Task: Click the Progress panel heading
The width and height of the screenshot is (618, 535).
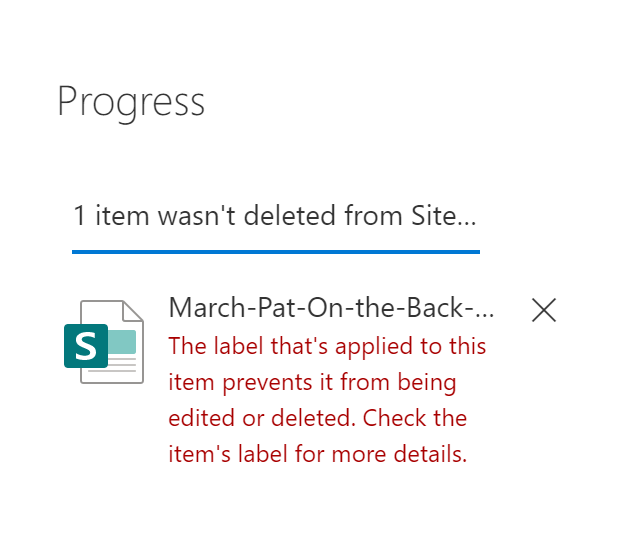Action: pyautogui.click(x=131, y=102)
